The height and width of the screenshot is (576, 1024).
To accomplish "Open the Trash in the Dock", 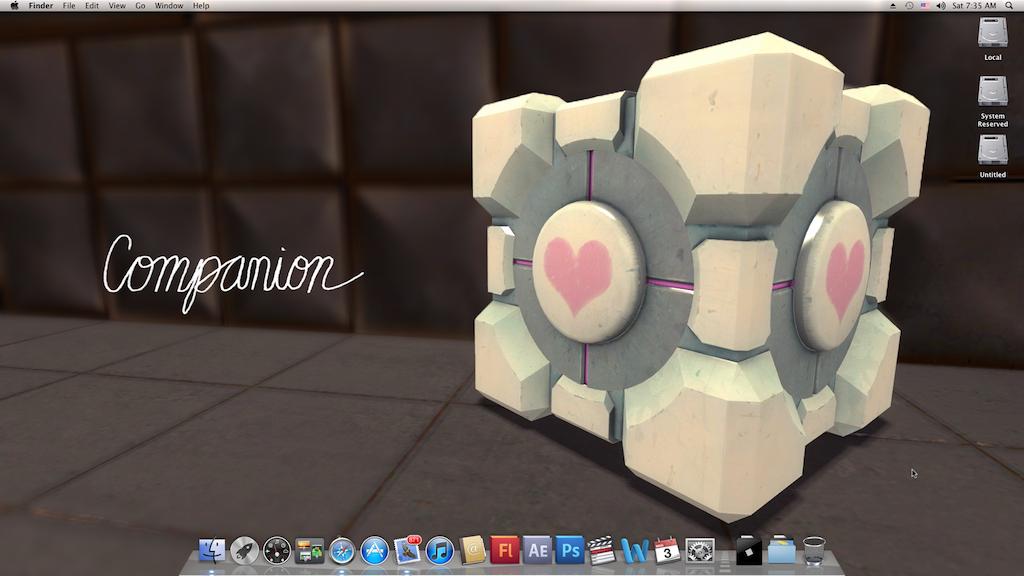I will 814,551.
